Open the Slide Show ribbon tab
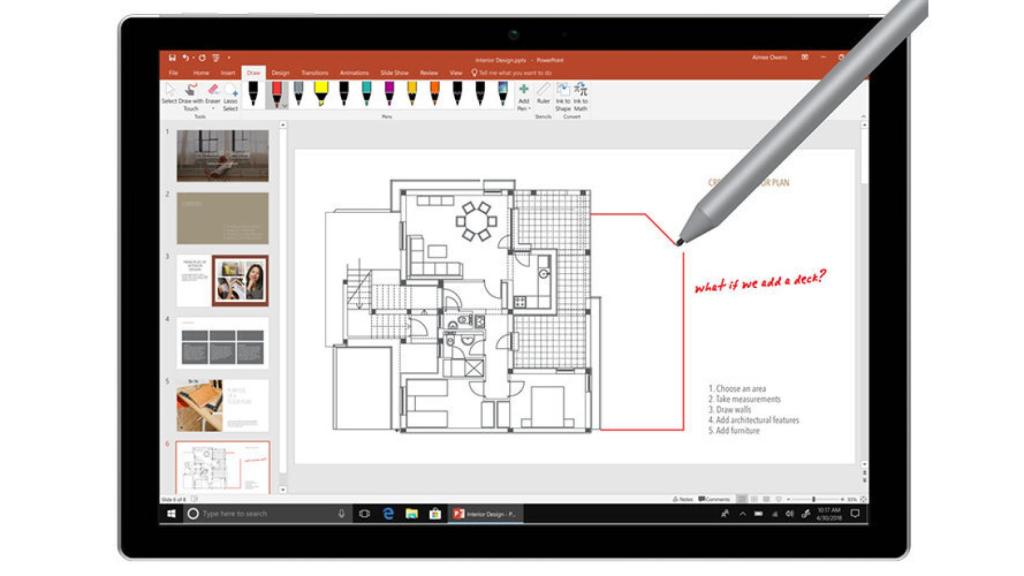 coord(392,73)
